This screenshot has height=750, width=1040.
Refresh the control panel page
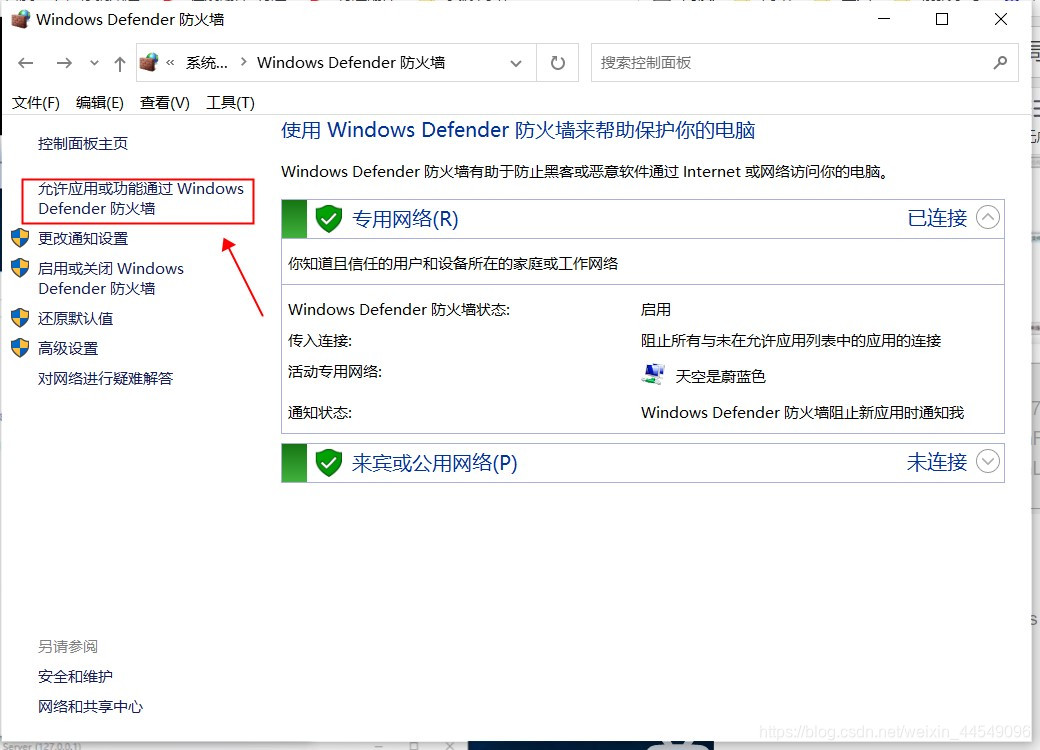(558, 63)
